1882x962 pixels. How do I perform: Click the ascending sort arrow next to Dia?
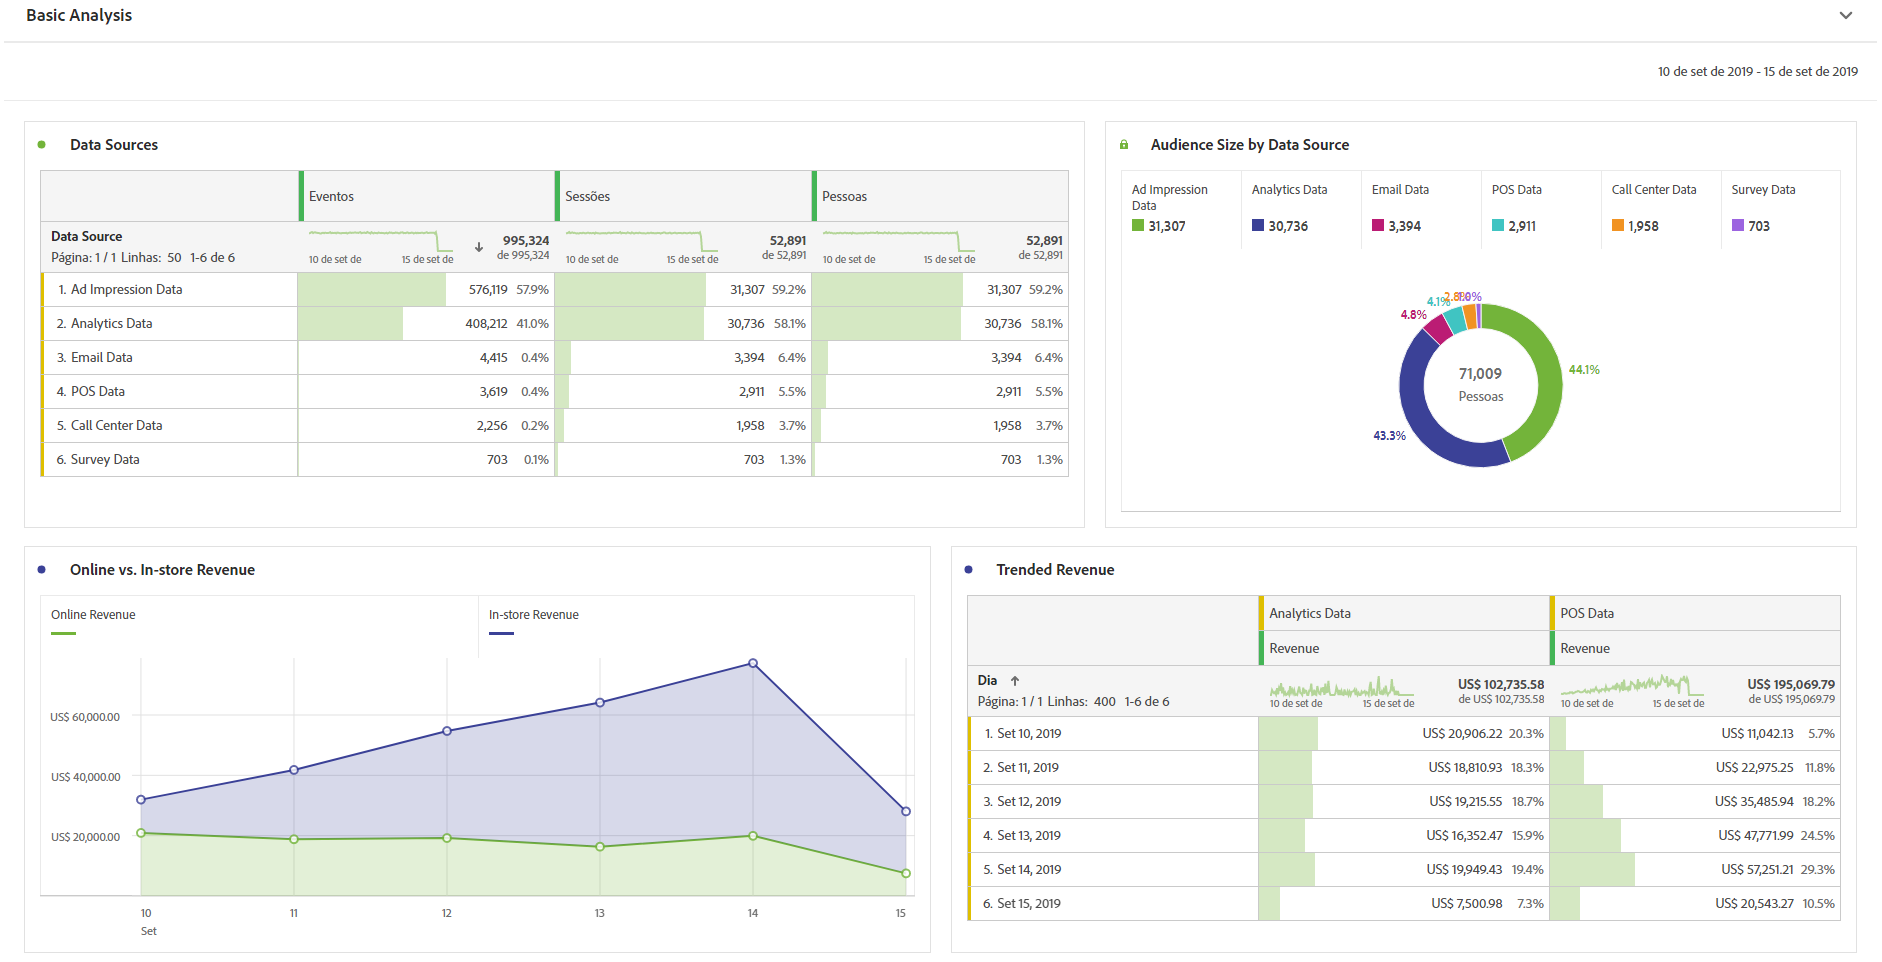pos(1015,681)
